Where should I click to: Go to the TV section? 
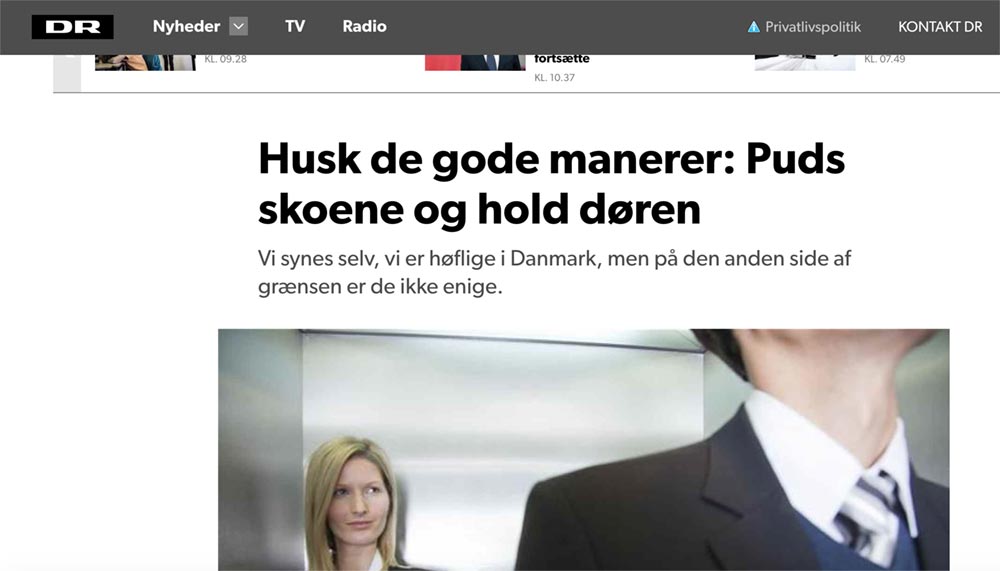(x=295, y=26)
